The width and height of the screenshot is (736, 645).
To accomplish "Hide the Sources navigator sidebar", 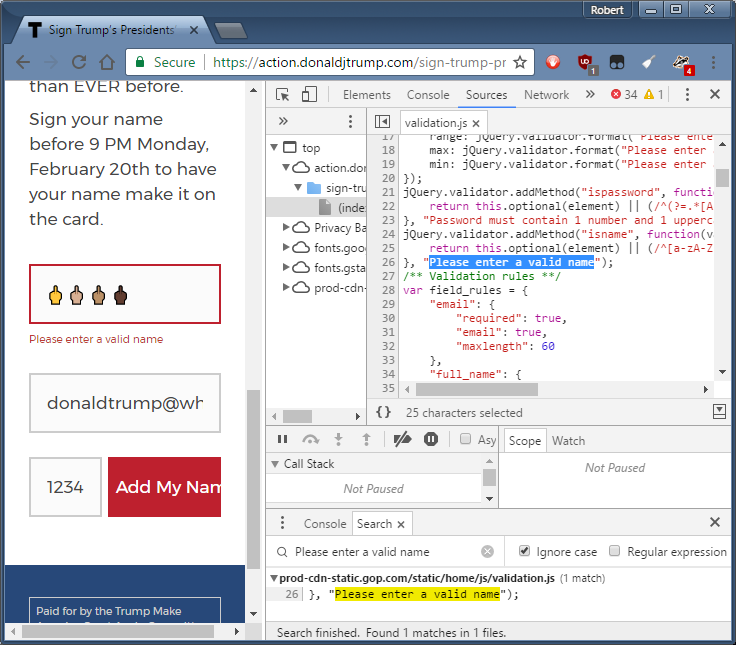I will [x=382, y=122].
